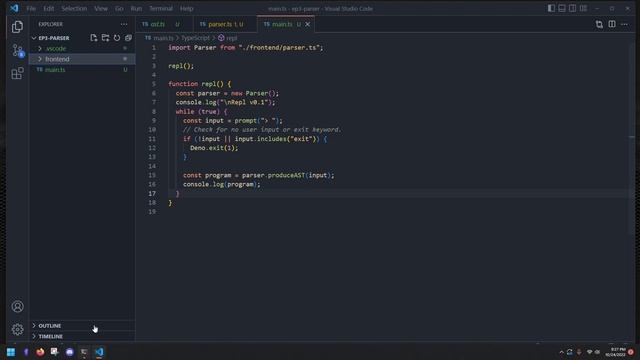Viewport: 640px width, 360px height.
Task: Collapse all folders in Explorer
Action: click(128, 38)
